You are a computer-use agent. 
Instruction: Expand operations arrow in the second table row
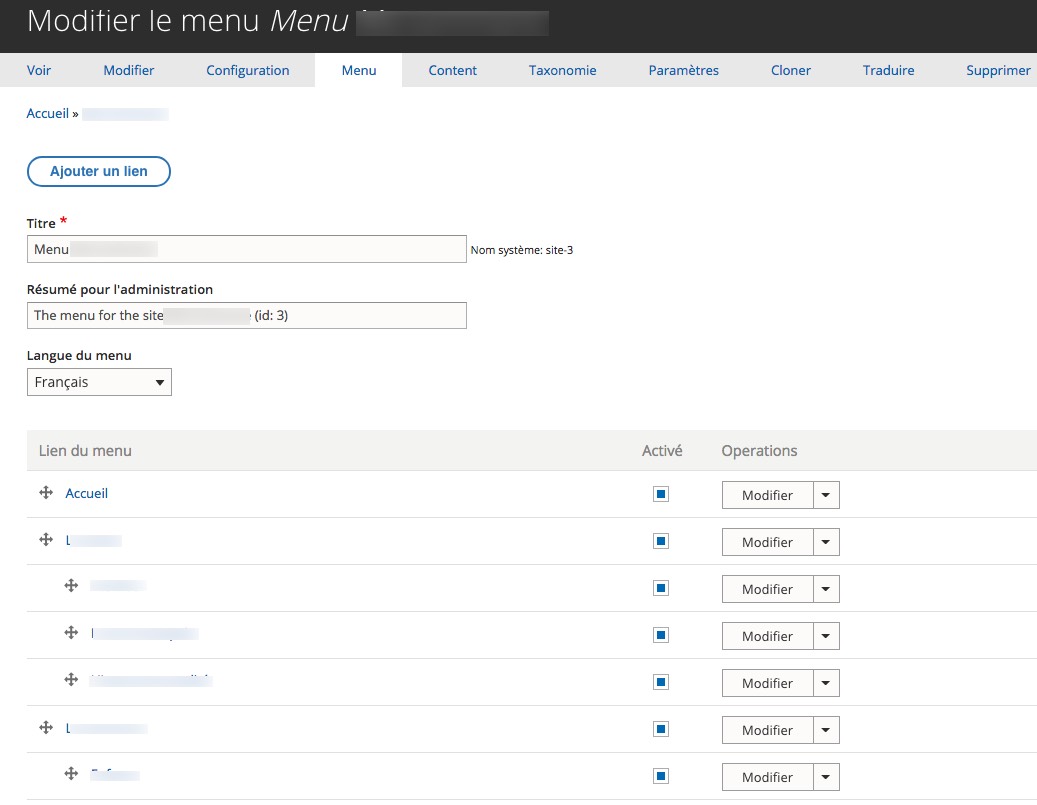point(826,542)
